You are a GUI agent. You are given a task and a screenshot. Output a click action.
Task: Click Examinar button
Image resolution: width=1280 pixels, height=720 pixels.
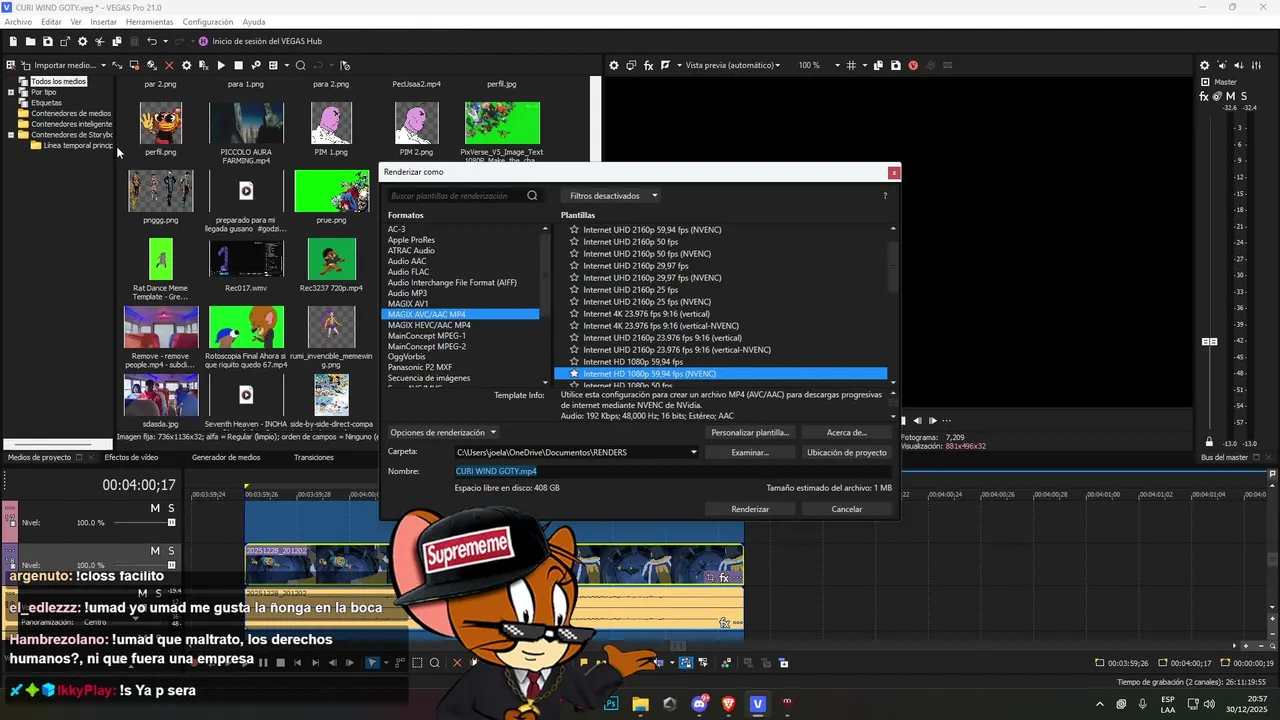click(750, 452)
